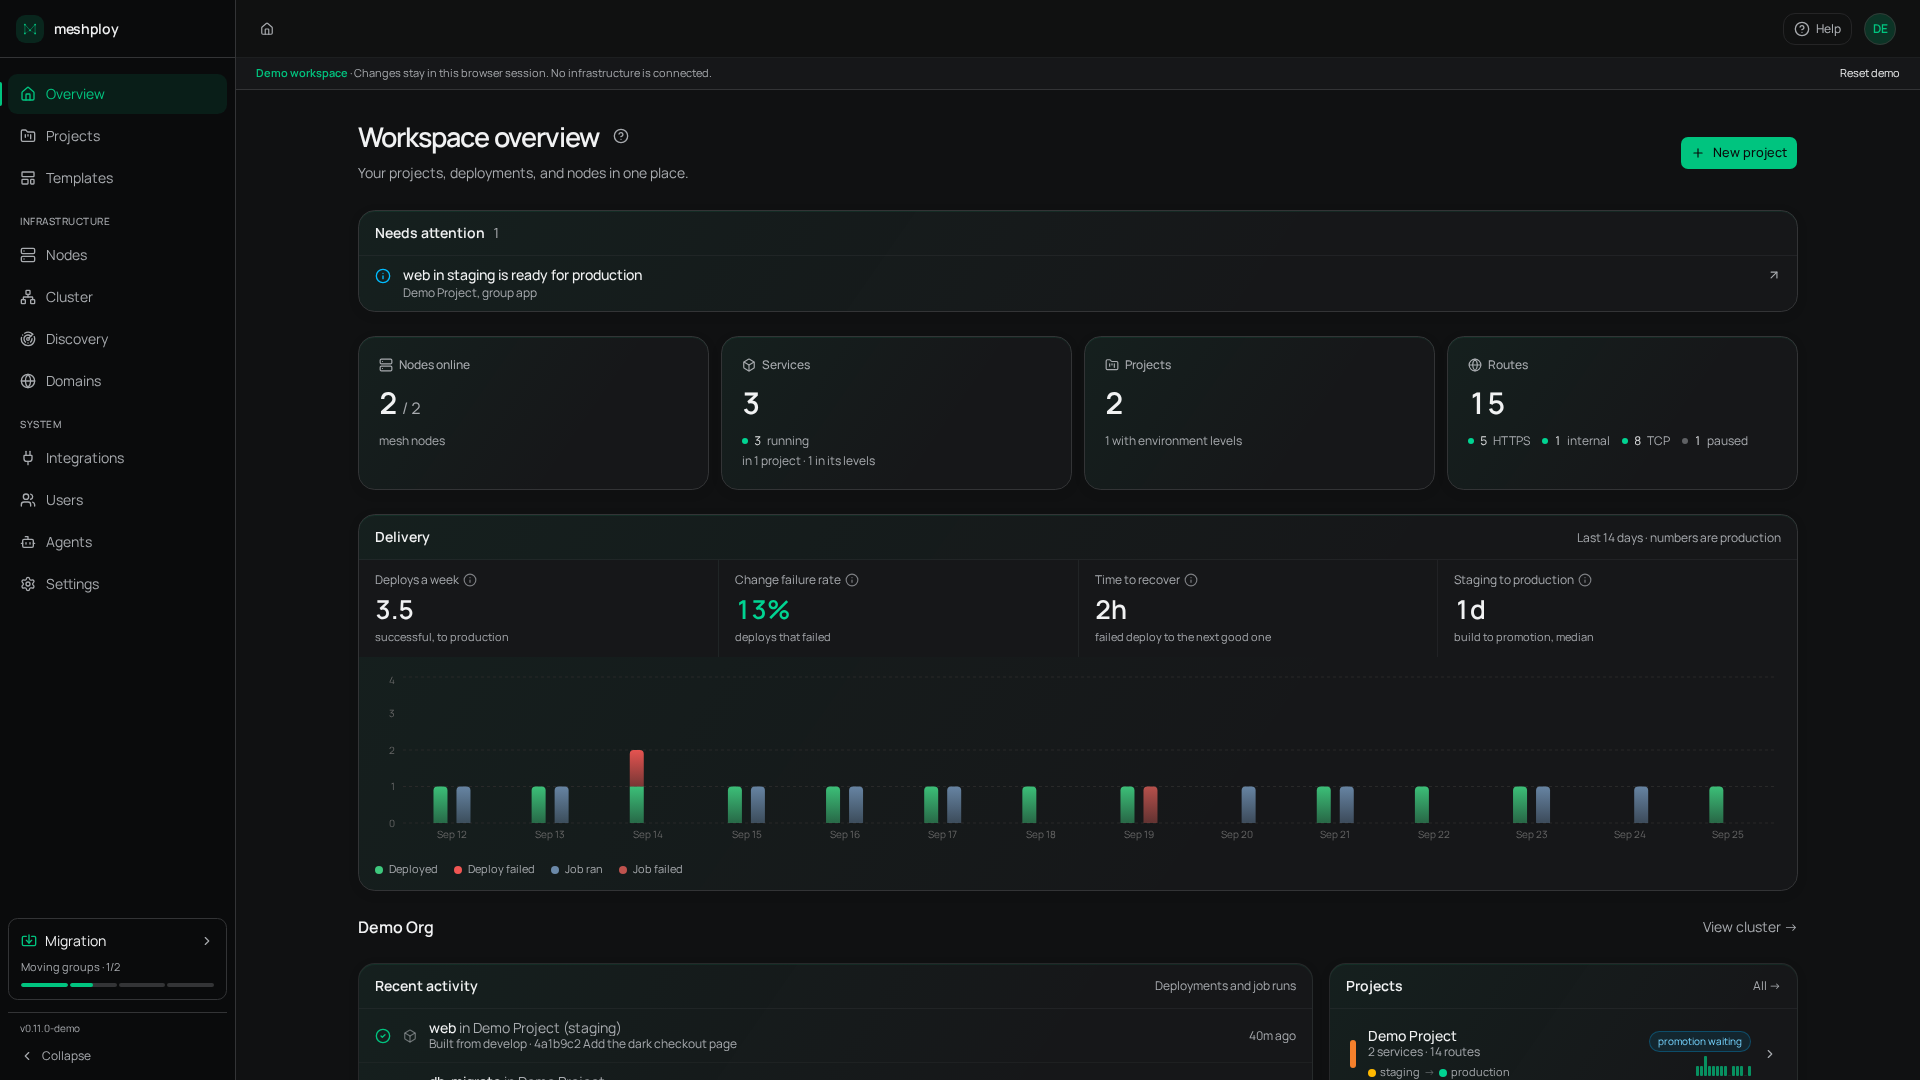
Task: Toggle Deployed legend entry
Action: 406,870
